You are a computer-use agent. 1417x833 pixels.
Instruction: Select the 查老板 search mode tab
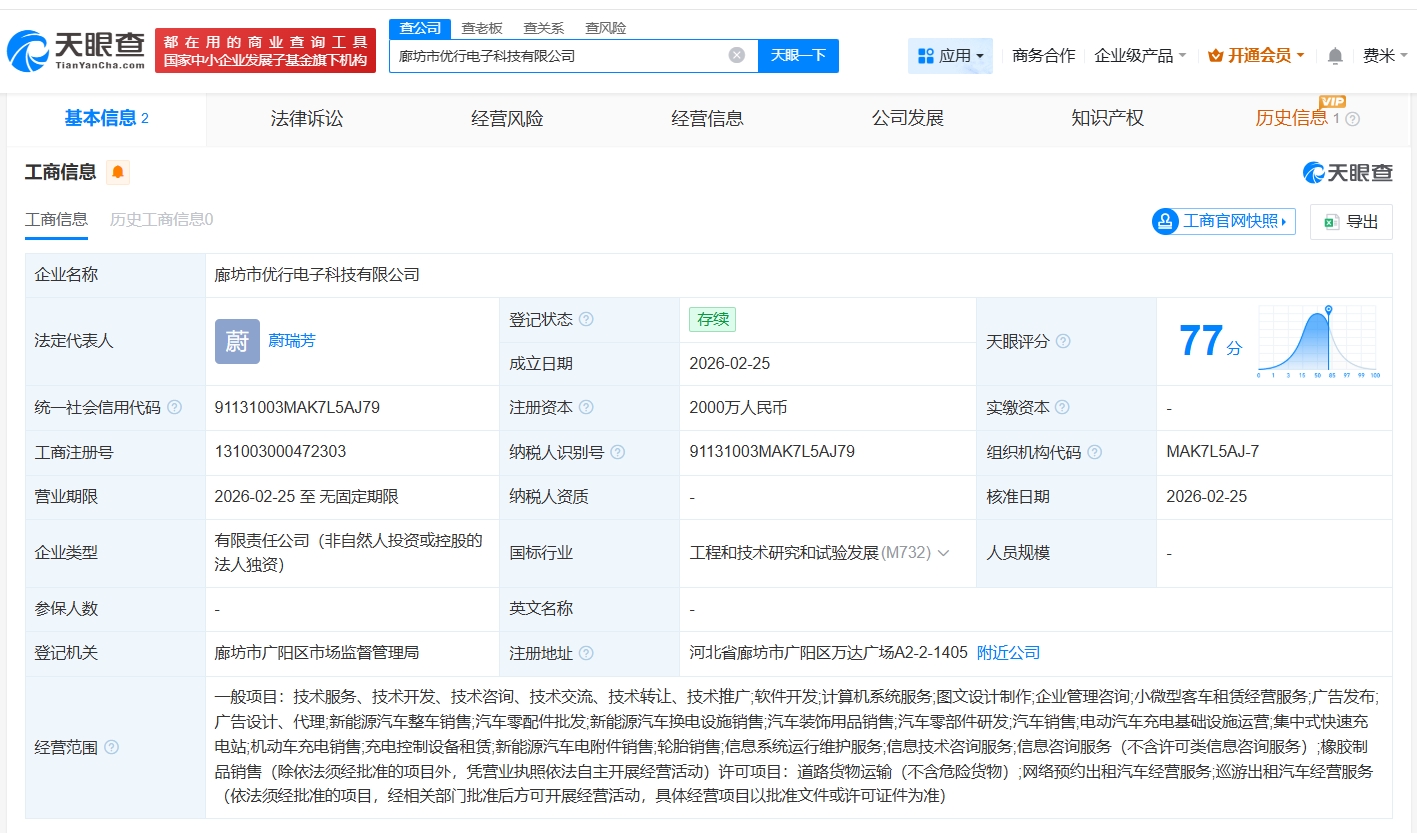point(482,28)
